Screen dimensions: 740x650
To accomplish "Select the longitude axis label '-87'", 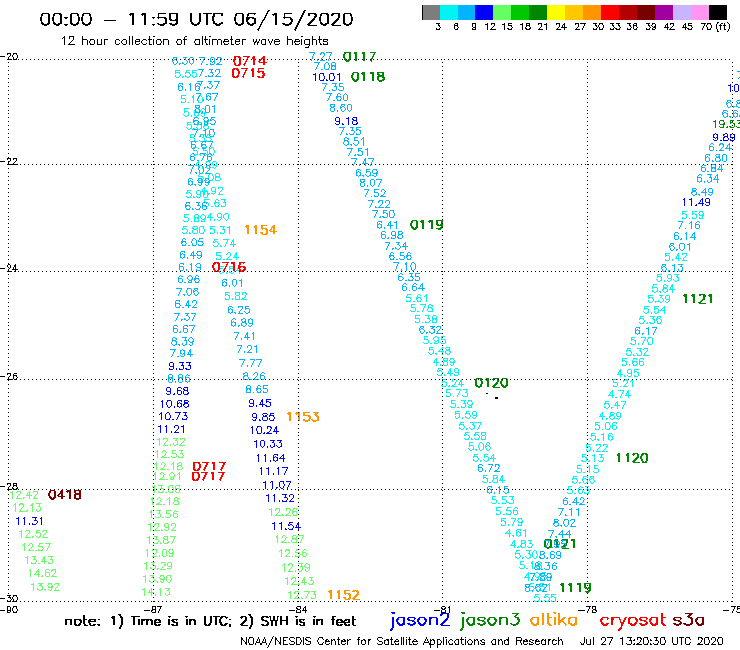I will click(x=153, y=609).
